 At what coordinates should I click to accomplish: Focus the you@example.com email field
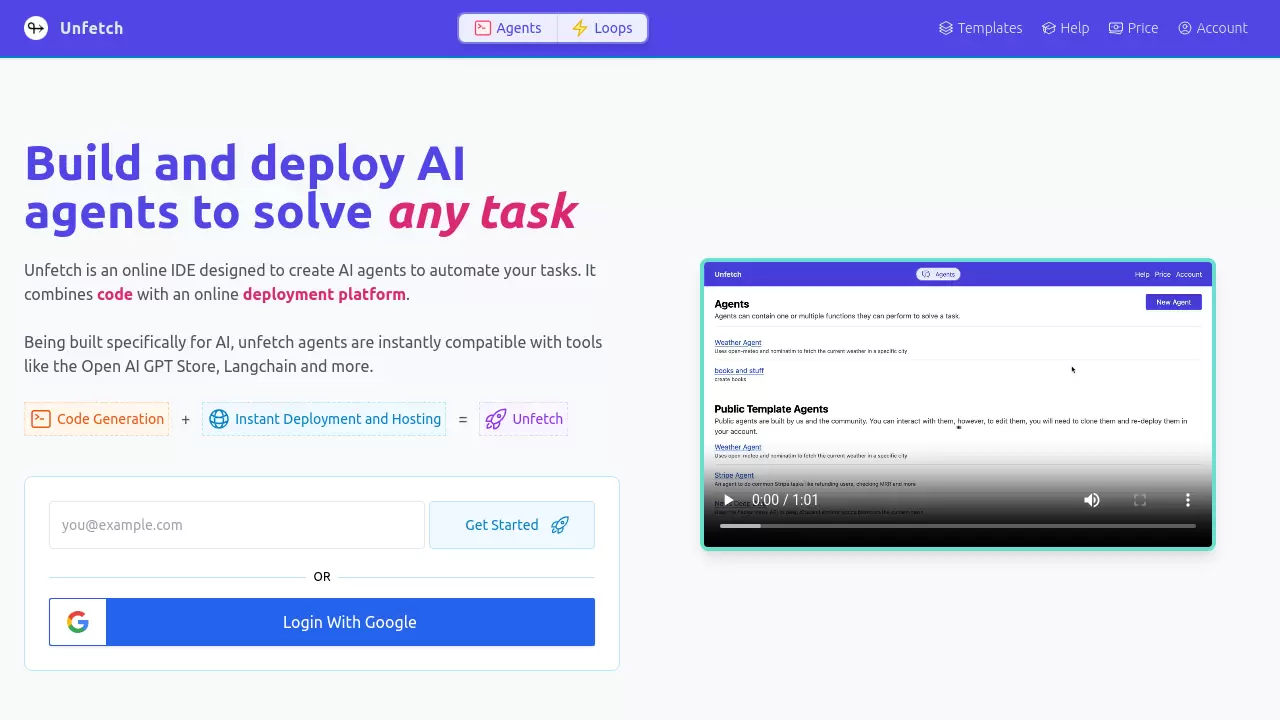(237, 525)
